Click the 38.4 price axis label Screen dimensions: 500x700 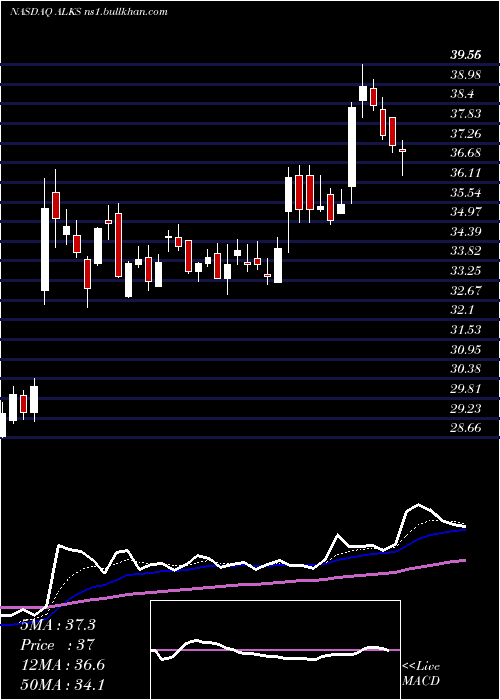pos(462,94)
